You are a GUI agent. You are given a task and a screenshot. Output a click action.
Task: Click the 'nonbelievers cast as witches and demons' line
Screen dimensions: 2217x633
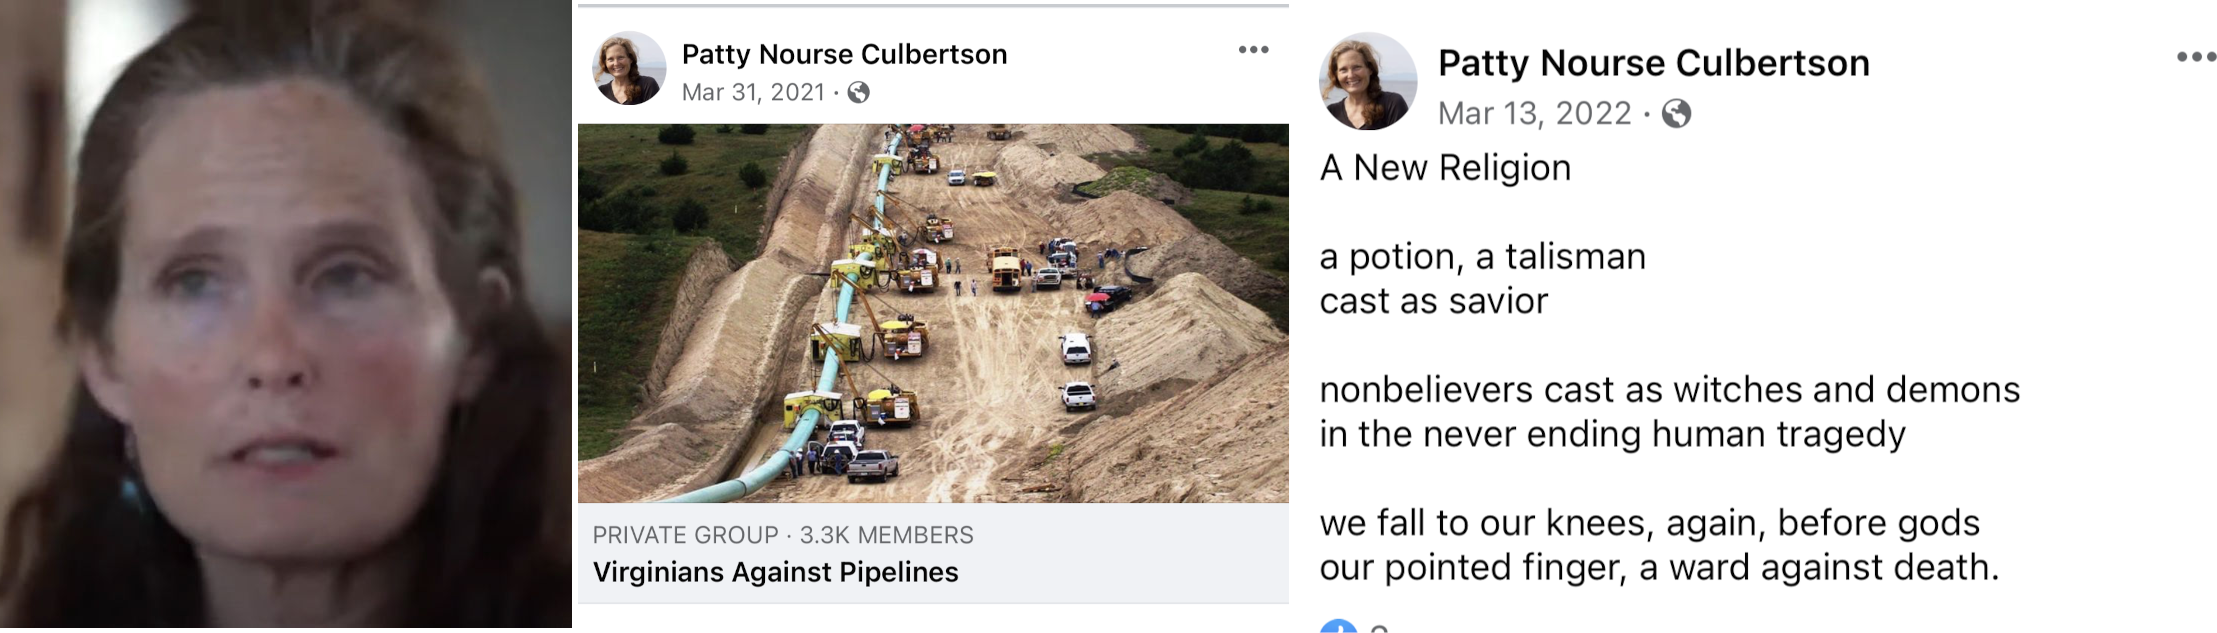coord(1669,390)
